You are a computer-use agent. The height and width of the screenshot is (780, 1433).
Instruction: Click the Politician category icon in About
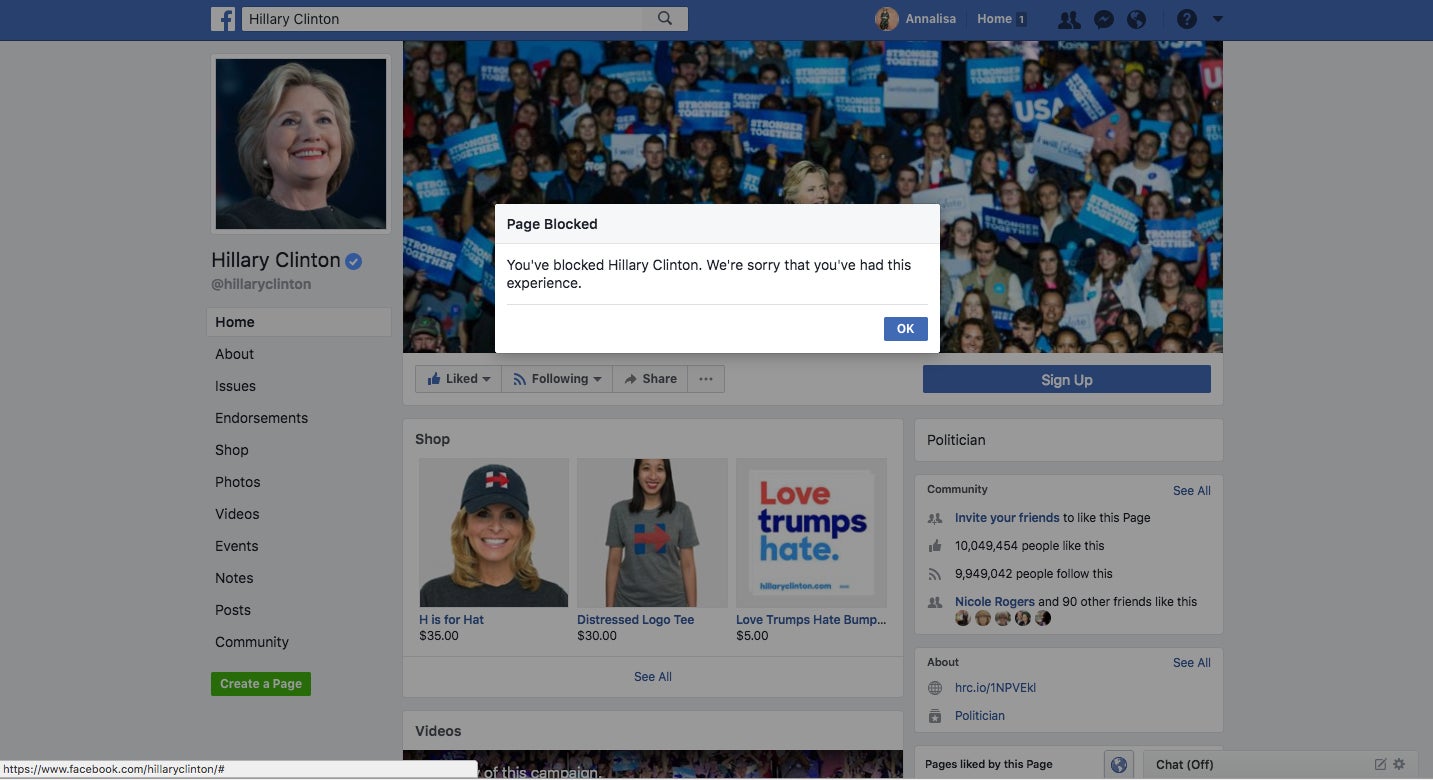935,716
